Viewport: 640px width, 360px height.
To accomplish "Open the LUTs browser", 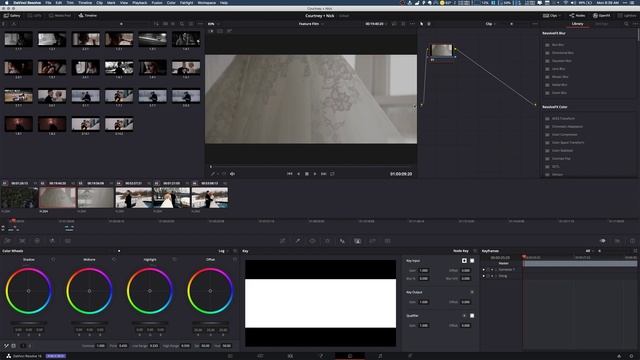I will [x=35, y=16].
